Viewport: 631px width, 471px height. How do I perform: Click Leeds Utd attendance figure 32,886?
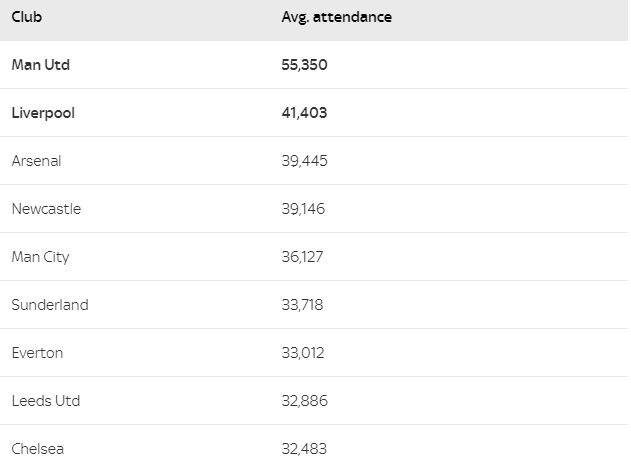pos(304,401)
